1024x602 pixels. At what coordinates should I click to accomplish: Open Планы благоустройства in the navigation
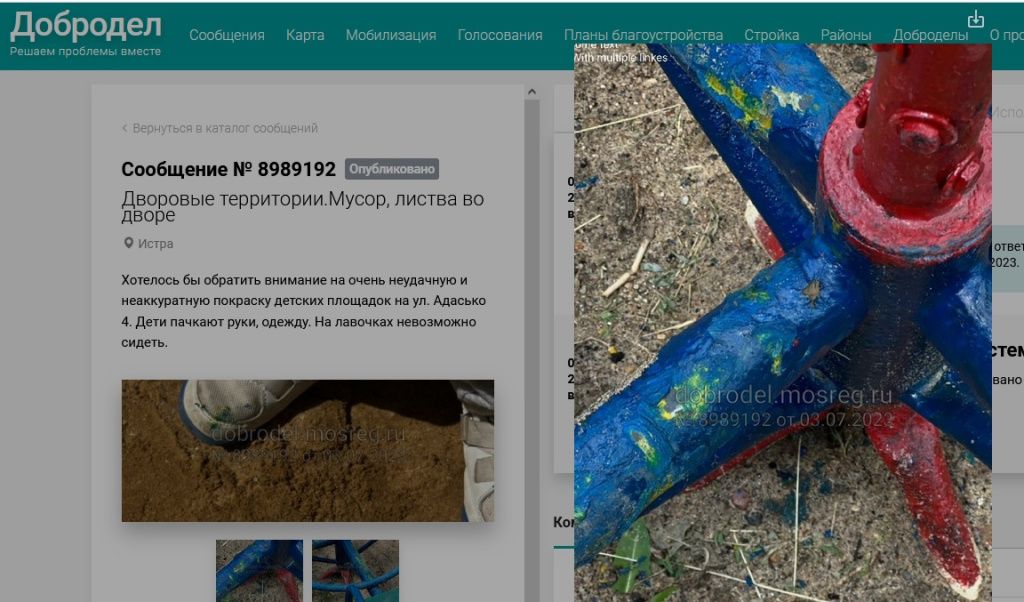[x=643, y=35]
